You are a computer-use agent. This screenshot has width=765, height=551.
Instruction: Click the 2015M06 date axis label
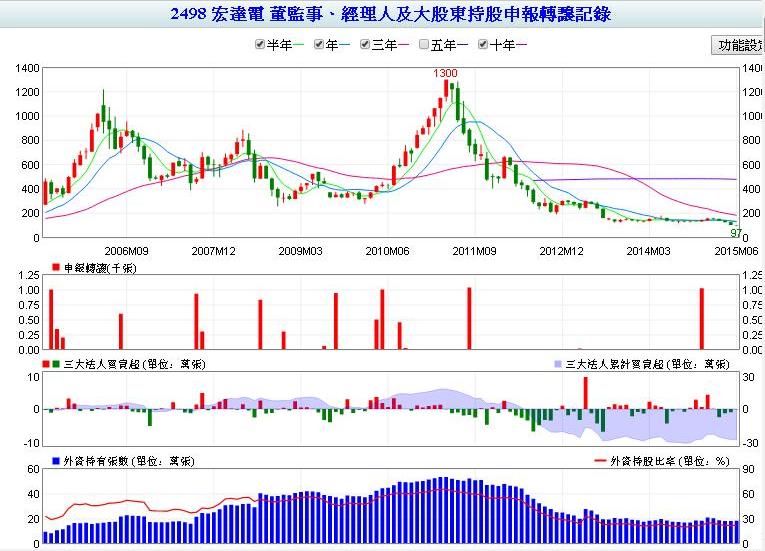pyautogui.click(x=736, y=251)
